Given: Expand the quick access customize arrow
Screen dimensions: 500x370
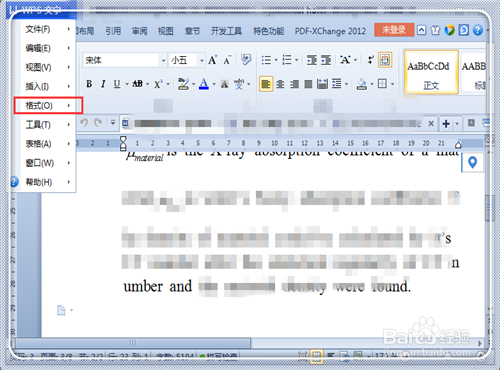Looking at the screenshot, I should coord(113,123).
